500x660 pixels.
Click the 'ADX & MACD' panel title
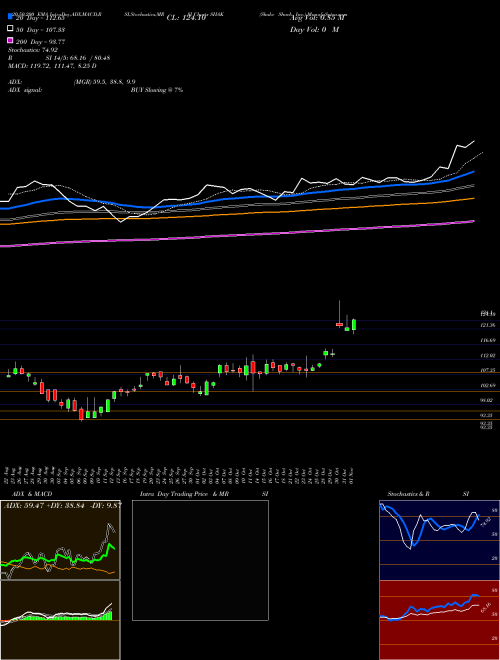pos(32,494)
